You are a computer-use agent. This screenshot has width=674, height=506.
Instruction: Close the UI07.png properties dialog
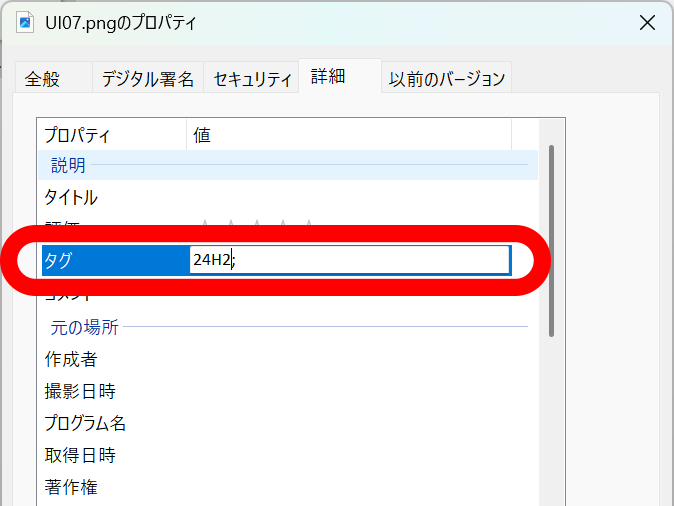[647, 22]
